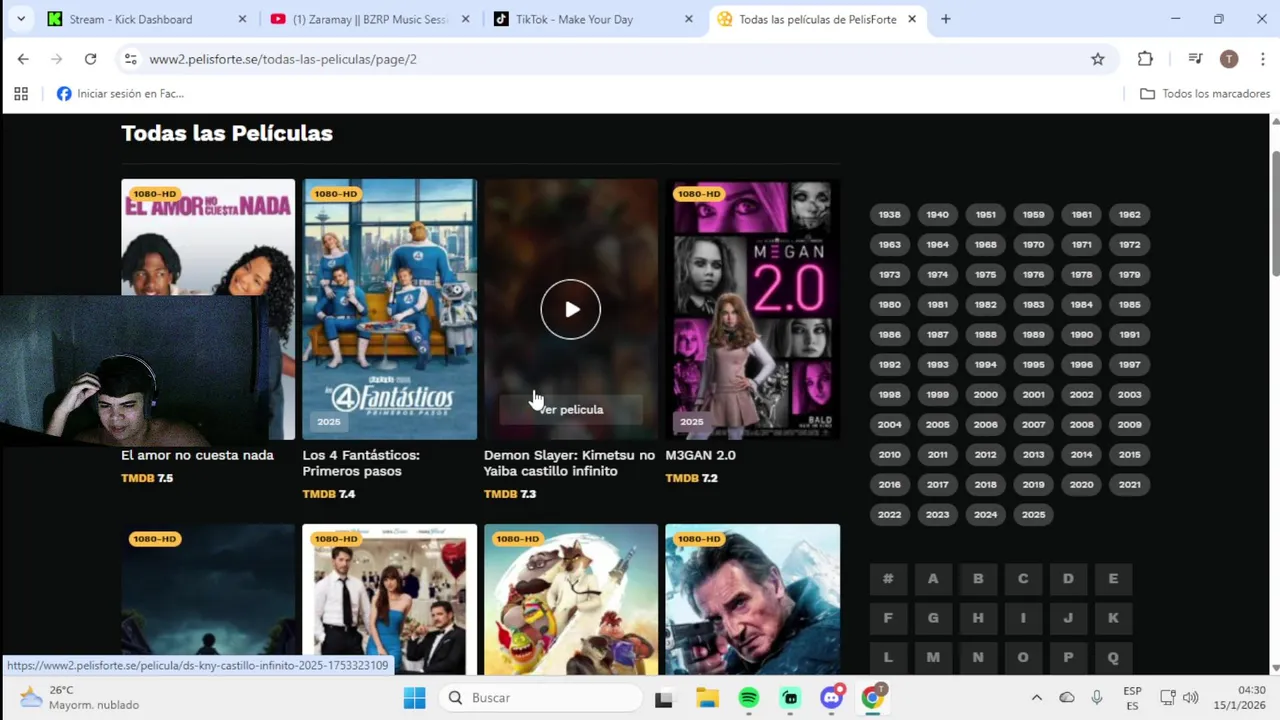Open Iniciar sesión en Facebook bookmark
Viewport: 1280px width, 720px height.
click(120, 93)
